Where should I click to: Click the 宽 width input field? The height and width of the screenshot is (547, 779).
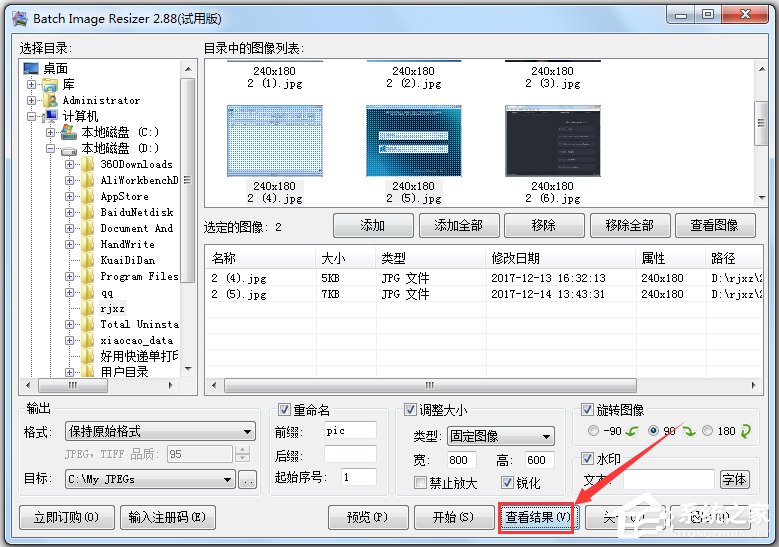tap(459, 460)
